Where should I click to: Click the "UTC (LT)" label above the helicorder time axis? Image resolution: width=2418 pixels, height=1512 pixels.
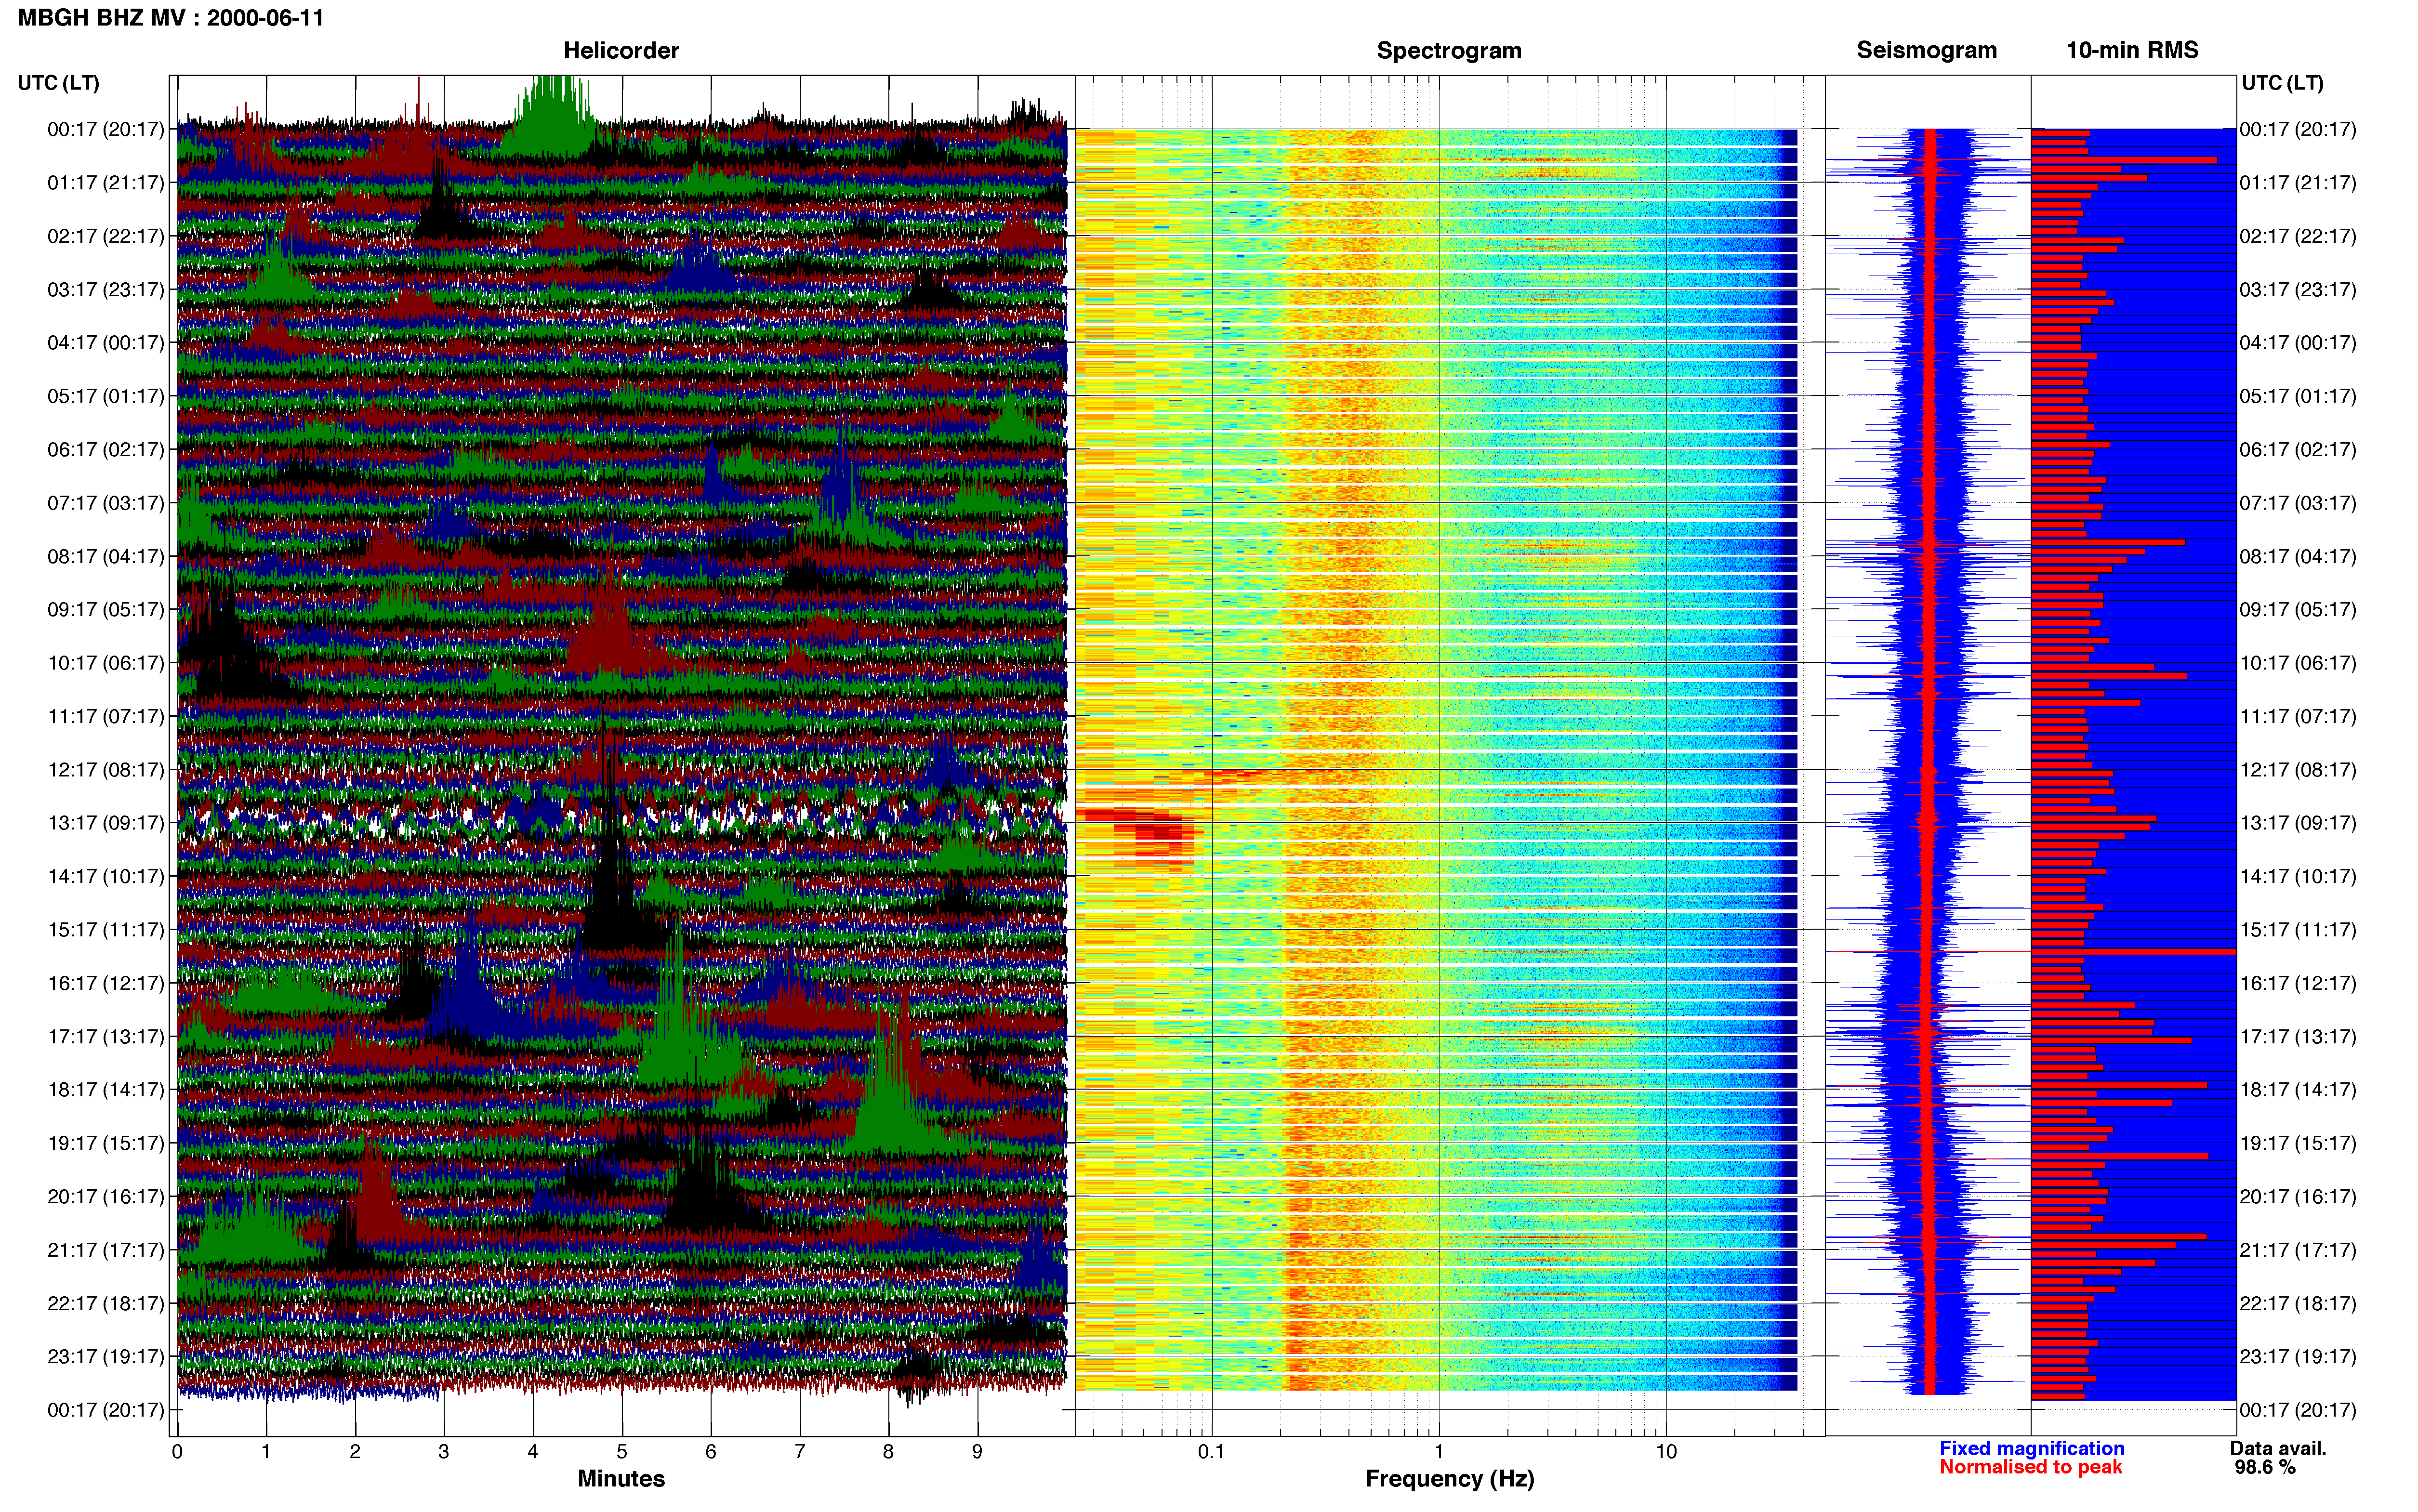click(x=59, y=83)
